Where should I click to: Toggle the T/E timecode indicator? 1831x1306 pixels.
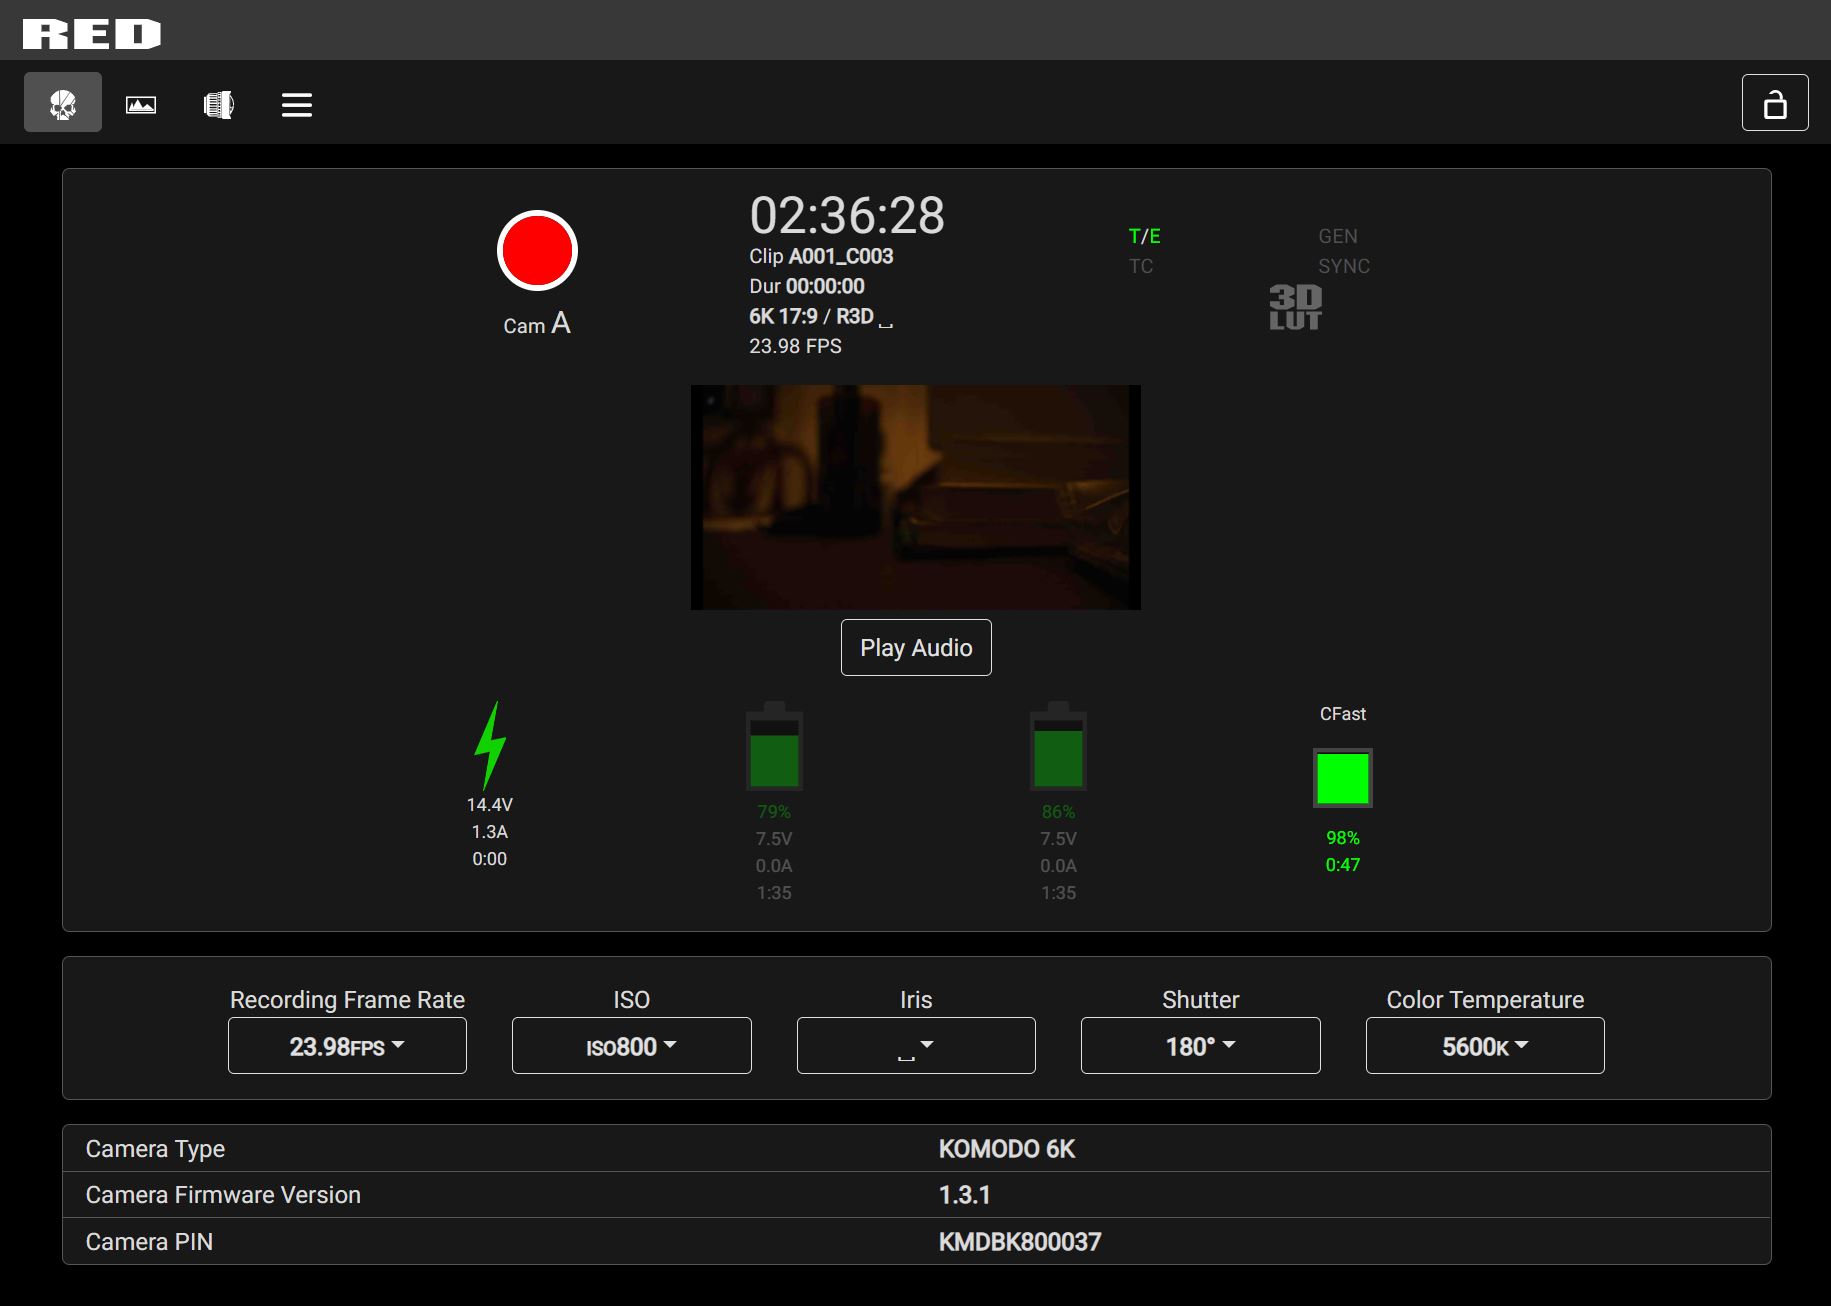1144,236
